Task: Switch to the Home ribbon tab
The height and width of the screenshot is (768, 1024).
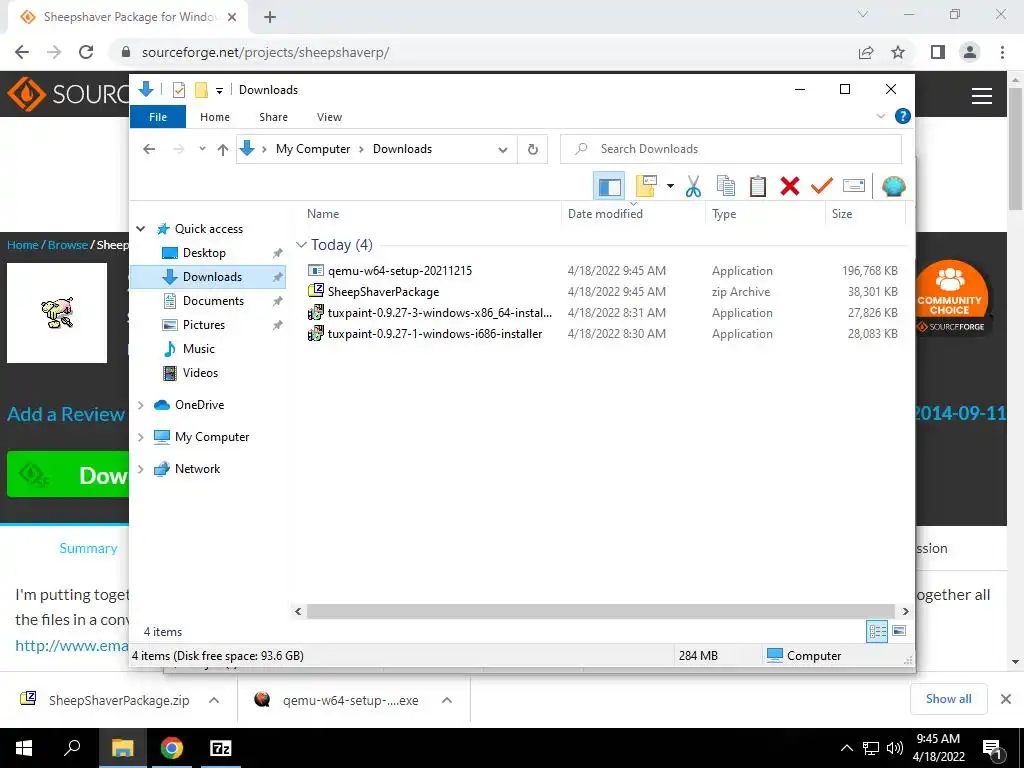Action: pyautogui.click(x=215, y=117)
